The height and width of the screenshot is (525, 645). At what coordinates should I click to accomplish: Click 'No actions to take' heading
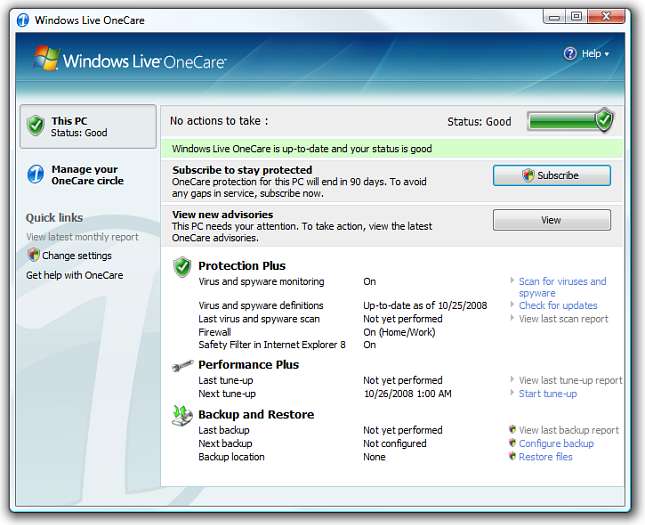pyautogui.click(x=219, y=121)
